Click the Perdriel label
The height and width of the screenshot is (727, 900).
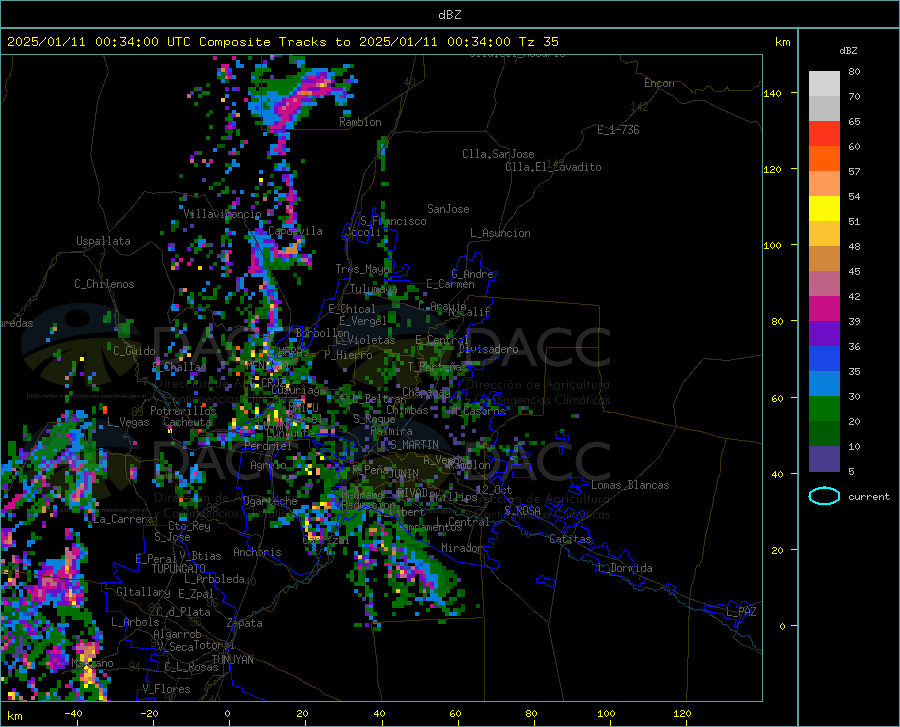pyautogui.click(x=268, y=445)
